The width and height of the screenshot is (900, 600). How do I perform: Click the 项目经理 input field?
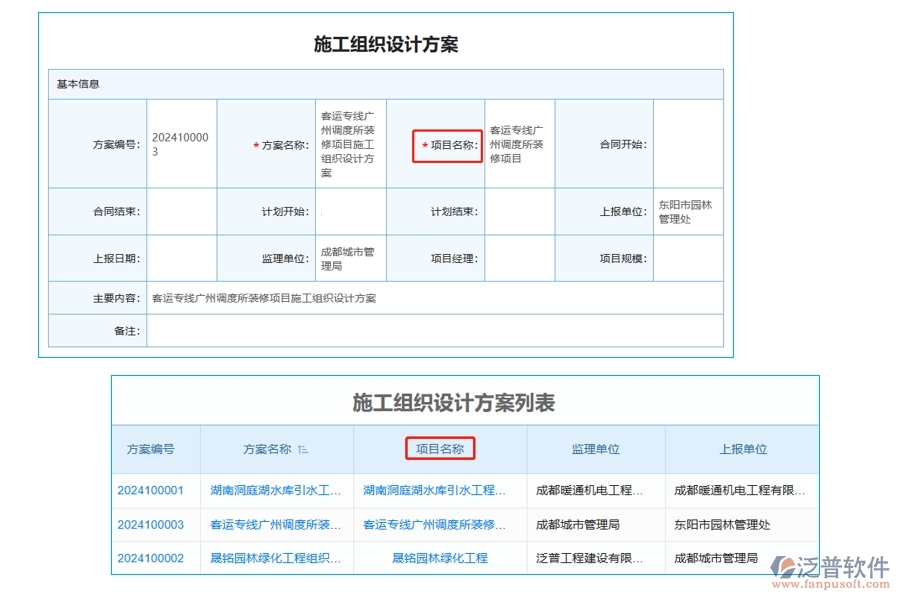(x=520, y=257)
